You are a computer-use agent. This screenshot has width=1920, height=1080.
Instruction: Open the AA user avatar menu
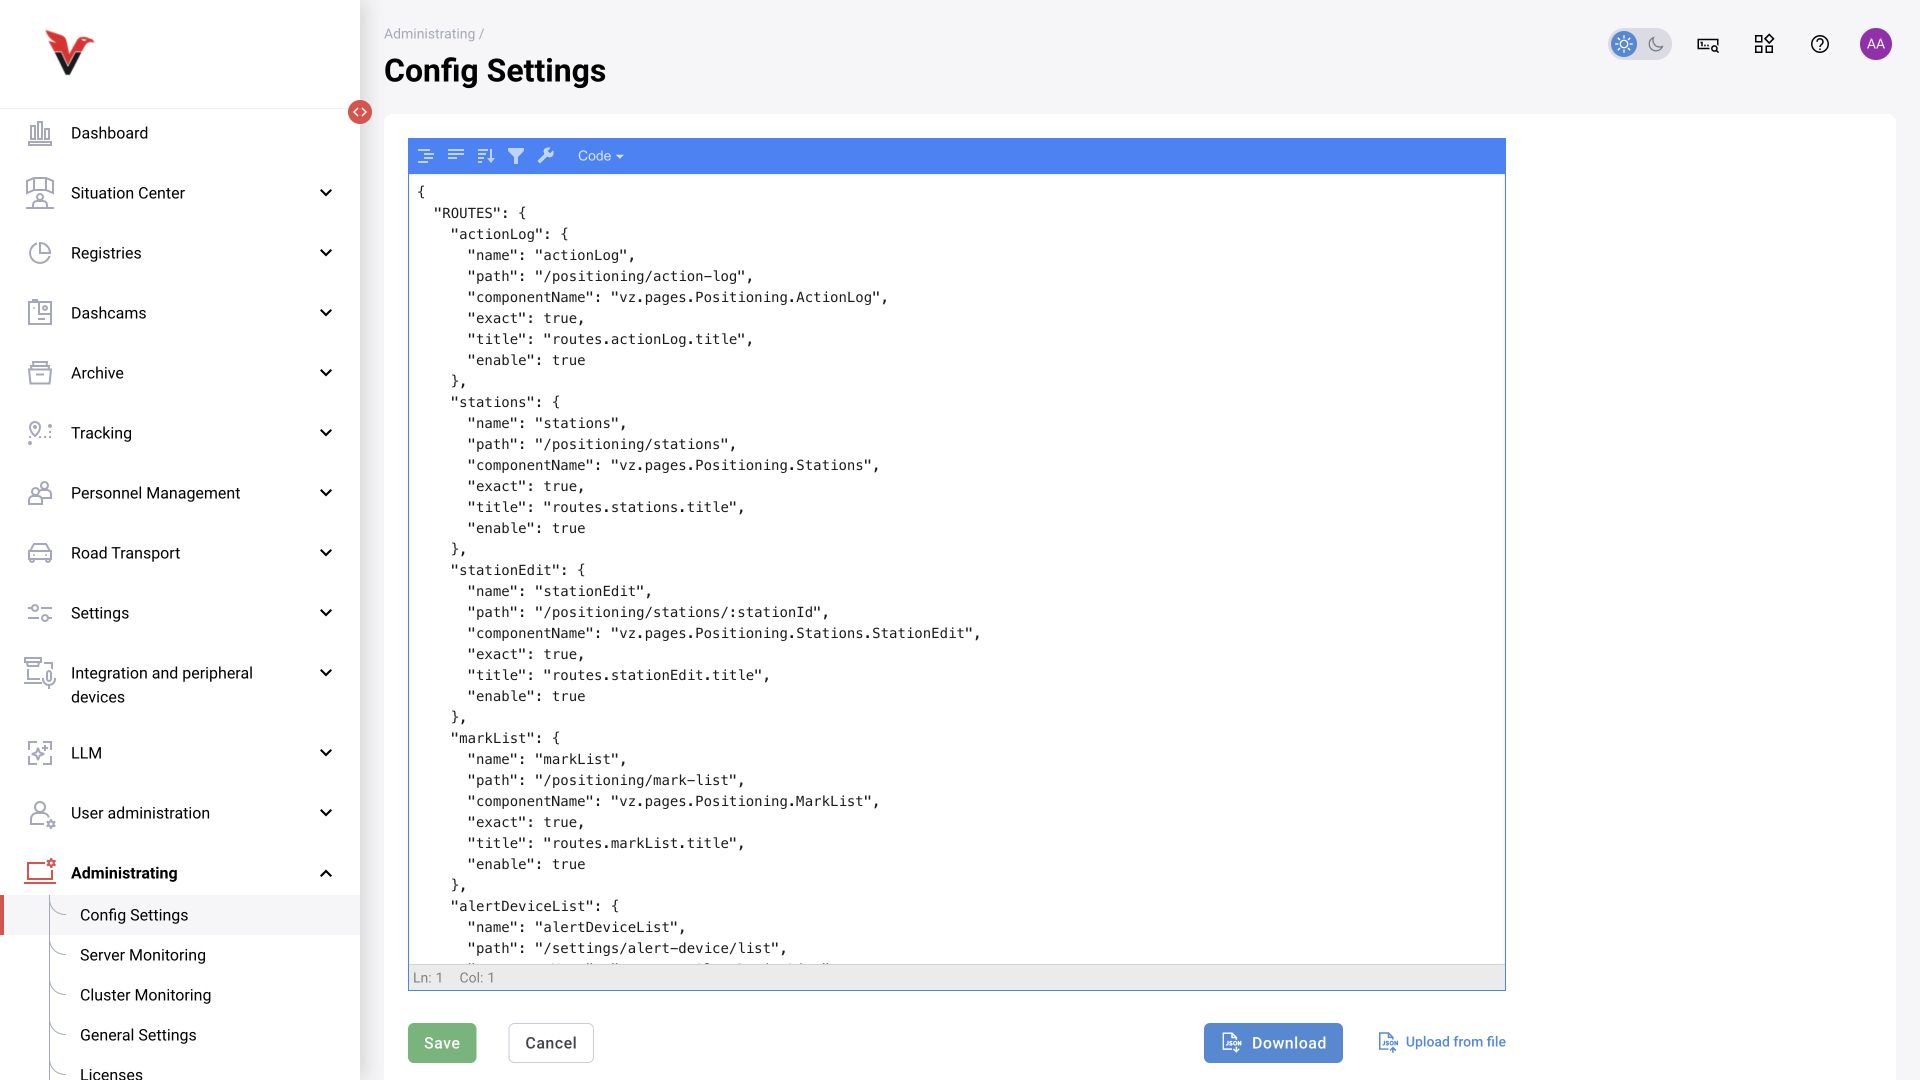[1876, 44]
